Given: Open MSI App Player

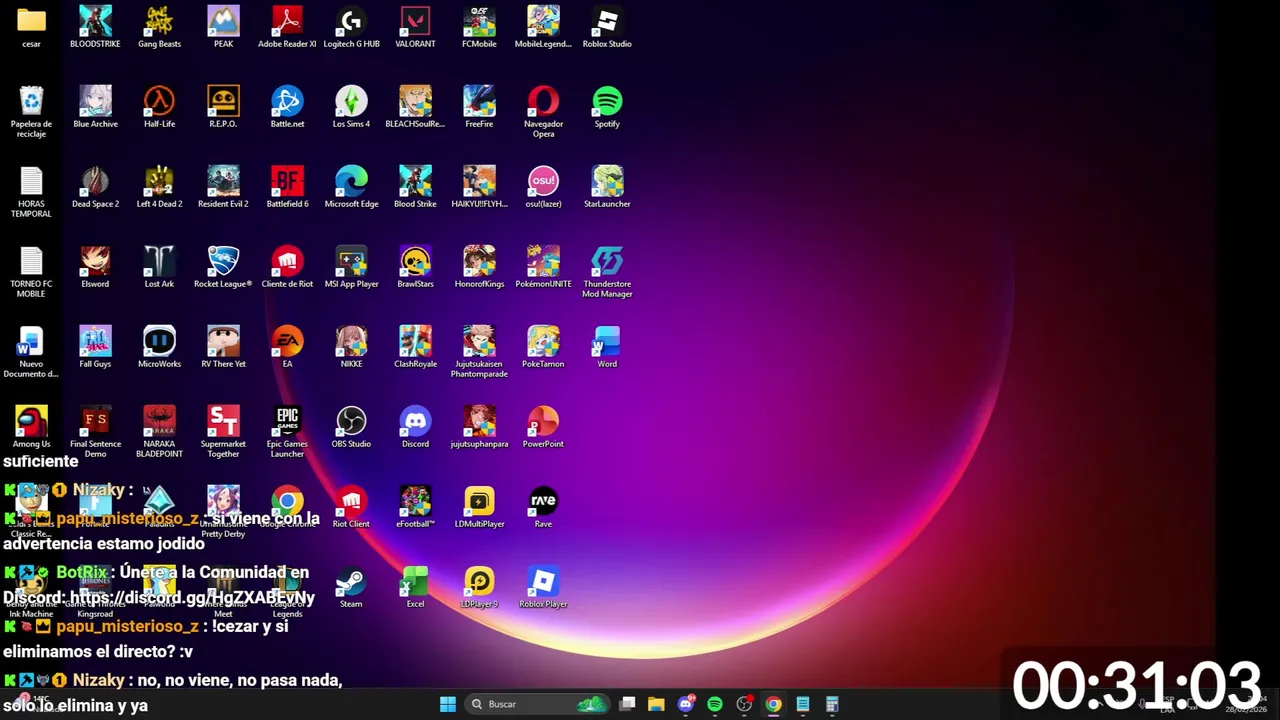Looking at the screenshot, I should [x=351, y=267].
